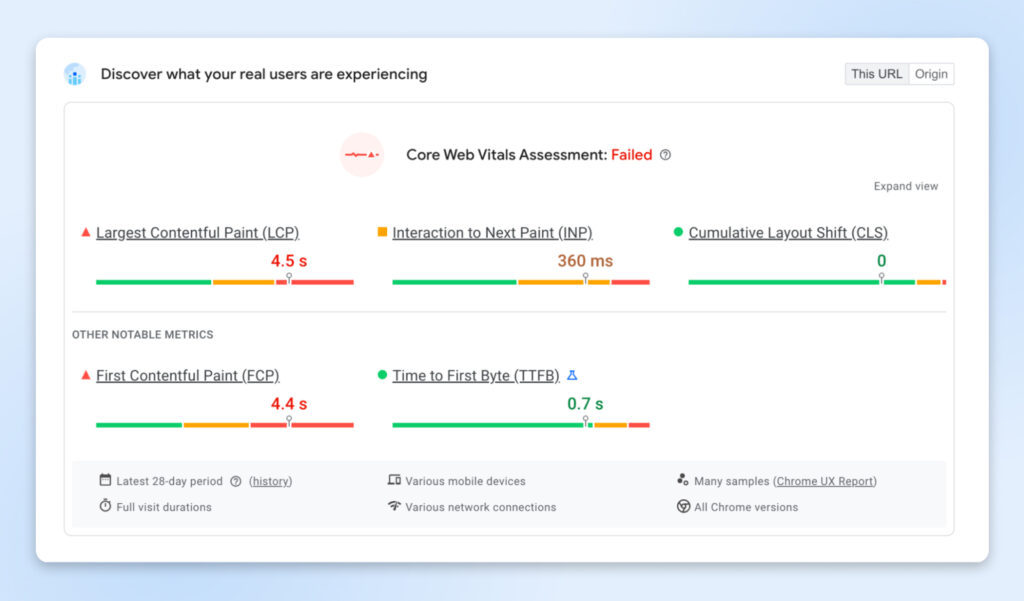Select the red triangle icon beside LCP
The image size is (1024, 601).
[85, 232]
